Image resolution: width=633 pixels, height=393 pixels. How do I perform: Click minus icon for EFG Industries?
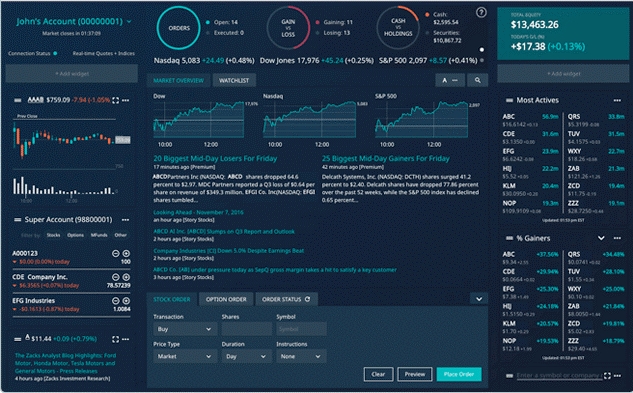coord(115,301)
